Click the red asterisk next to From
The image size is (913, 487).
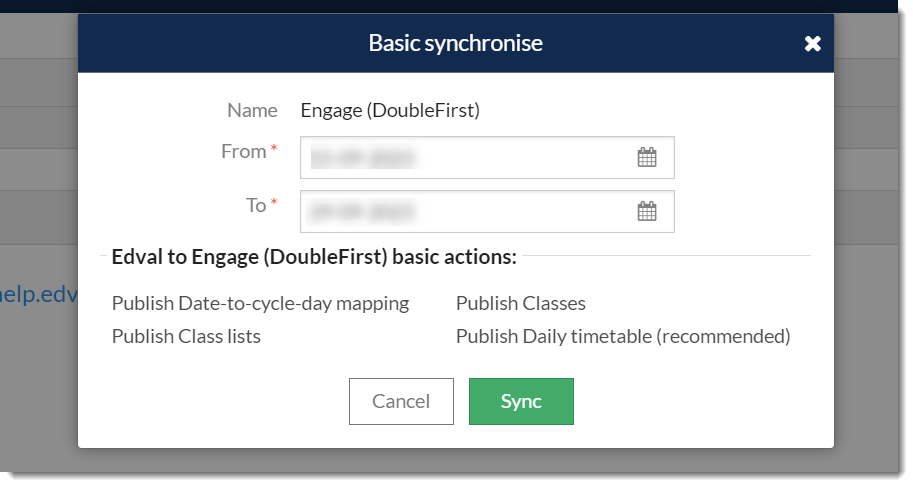coord(274,148)
